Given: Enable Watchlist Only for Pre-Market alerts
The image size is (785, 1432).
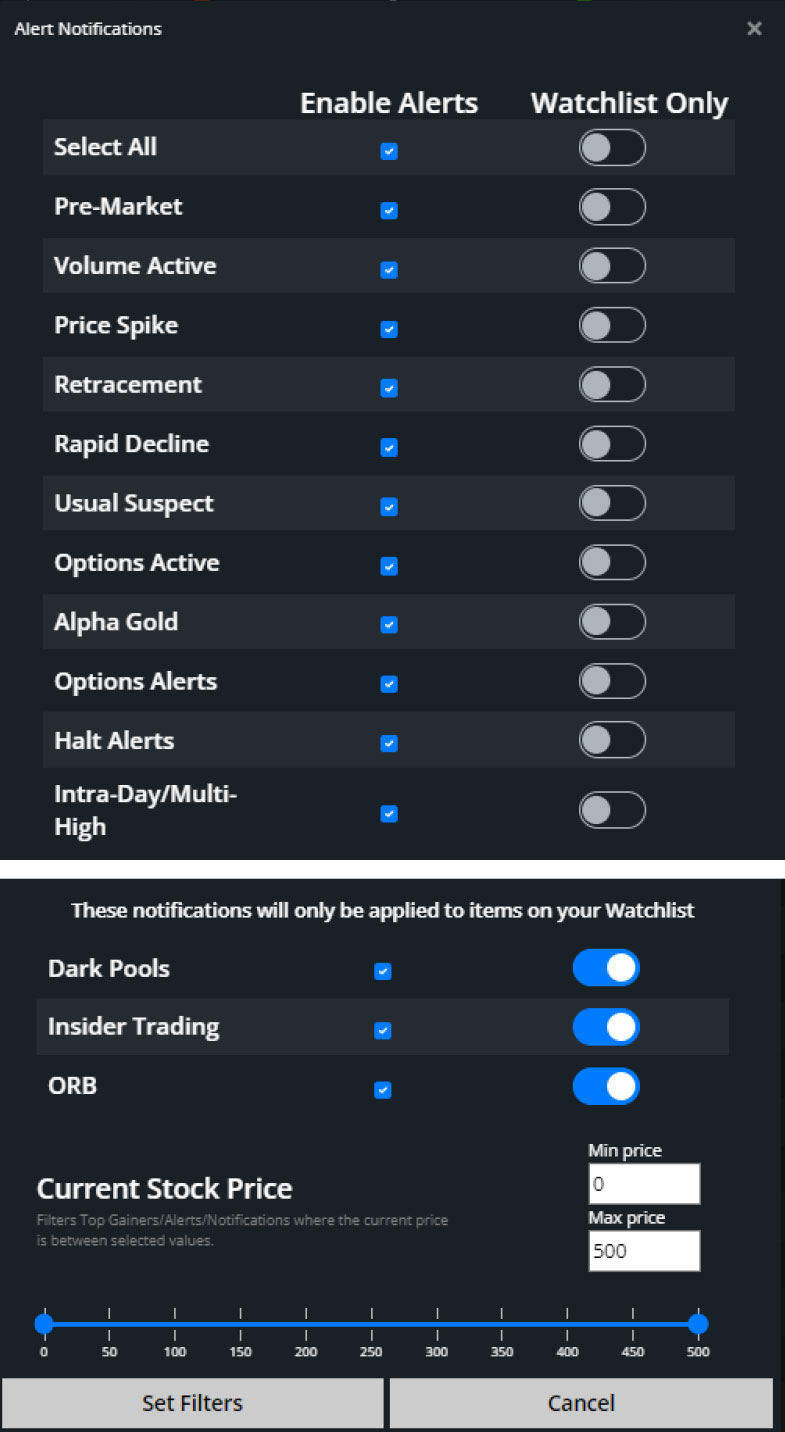Looking at the screenshot, I should tap(612, 207).
